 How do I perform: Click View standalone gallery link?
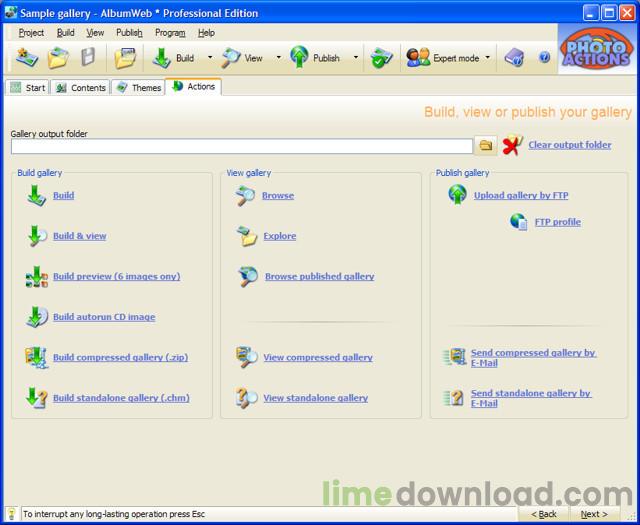tap(316, 398)
